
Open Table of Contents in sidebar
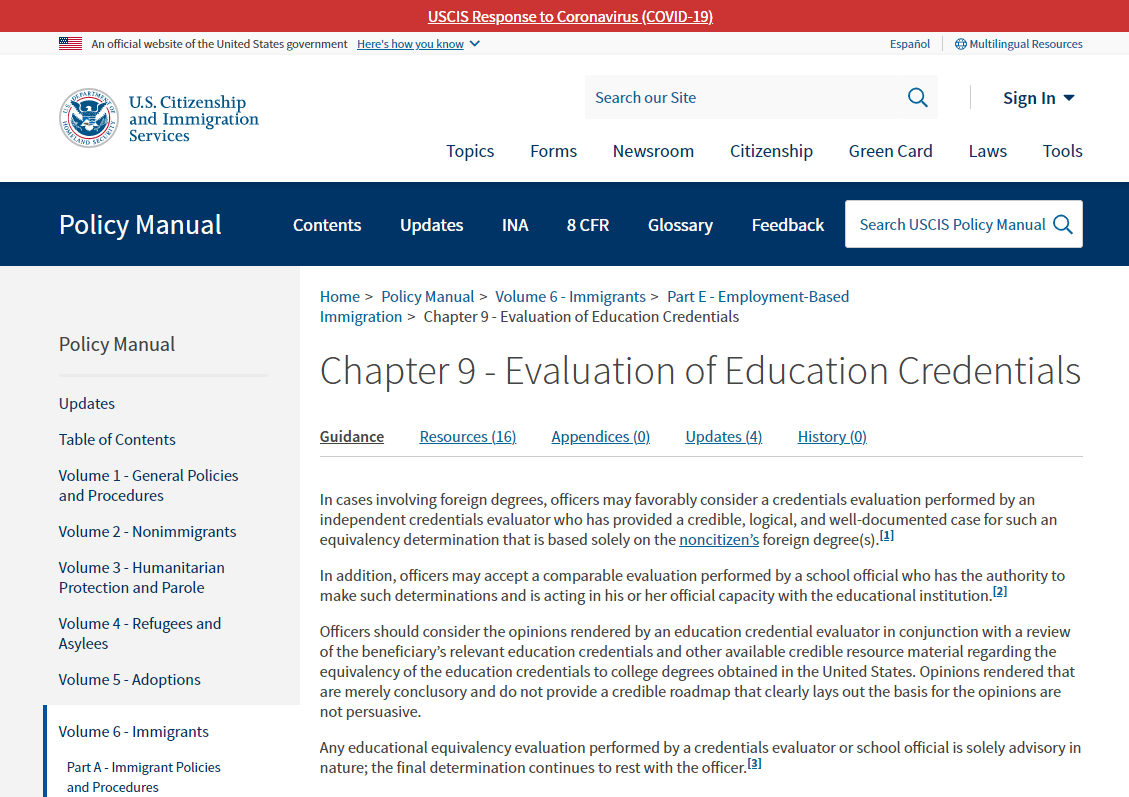click(x=117, y=440)
